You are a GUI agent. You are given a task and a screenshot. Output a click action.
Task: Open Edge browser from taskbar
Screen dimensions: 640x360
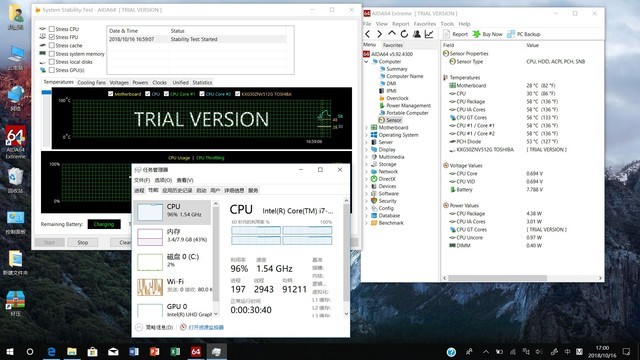point(51,351)
